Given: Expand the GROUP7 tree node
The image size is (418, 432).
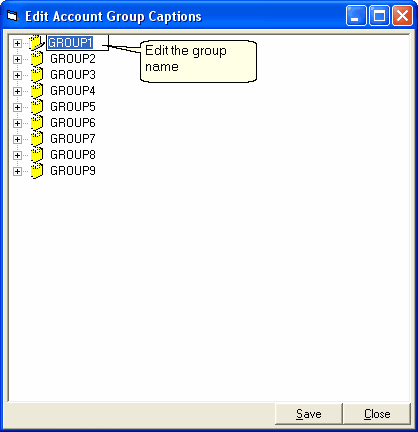Looking at the screenshot, I should pos(17,139).
